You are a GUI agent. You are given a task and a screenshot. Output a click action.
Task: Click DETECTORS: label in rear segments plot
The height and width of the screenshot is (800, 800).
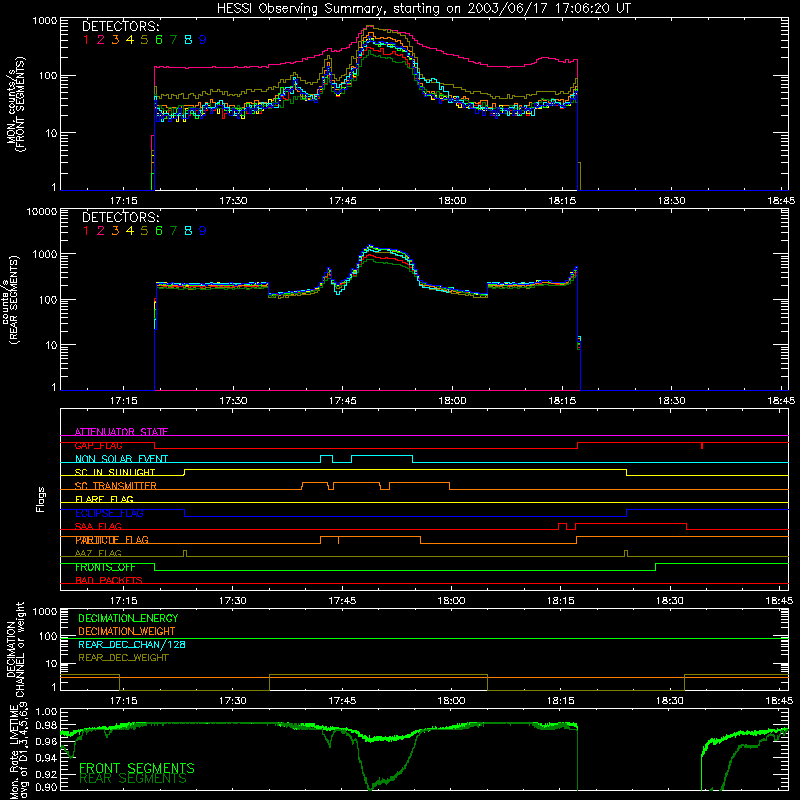click(x=121, y=217)
